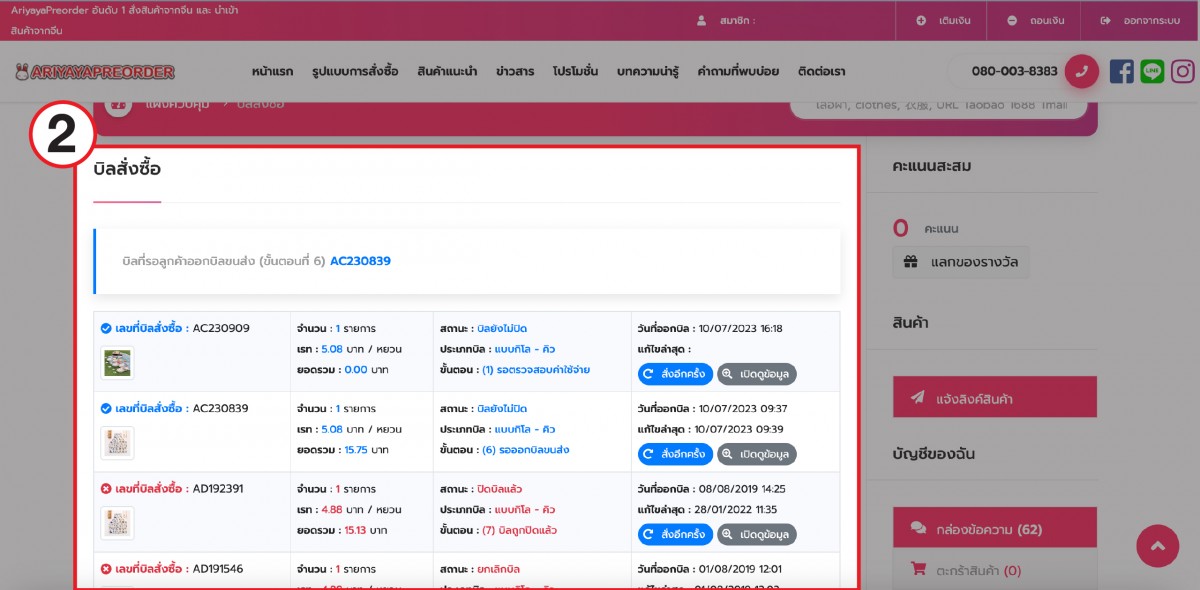Click สั่งอีกครั้ง for bill AC230909
This screenshot has width=1200, height=590.
(675, 373)
